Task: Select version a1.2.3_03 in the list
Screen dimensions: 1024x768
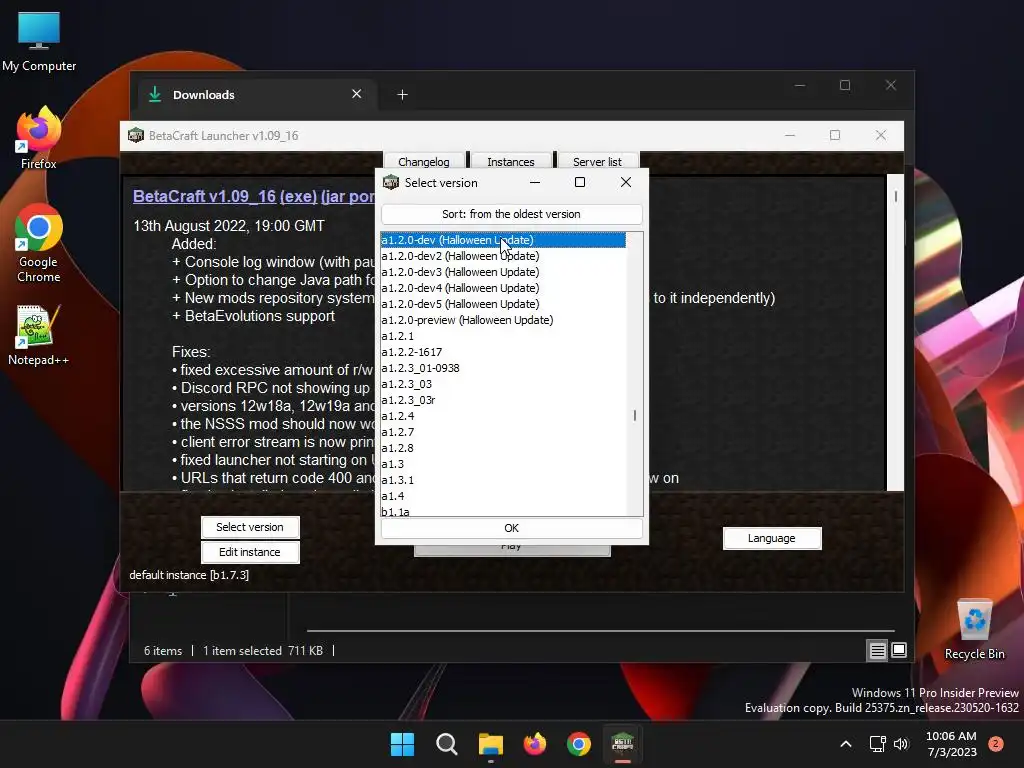Action: (503, 384)
